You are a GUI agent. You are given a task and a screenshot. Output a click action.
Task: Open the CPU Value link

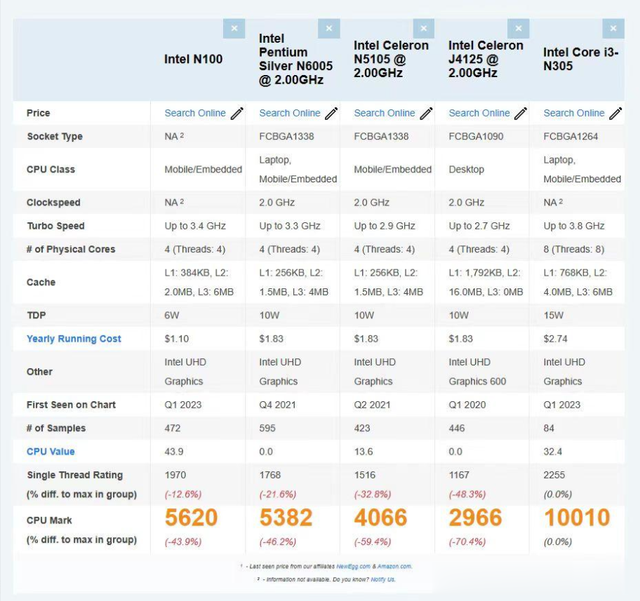[x=51, y=452]
